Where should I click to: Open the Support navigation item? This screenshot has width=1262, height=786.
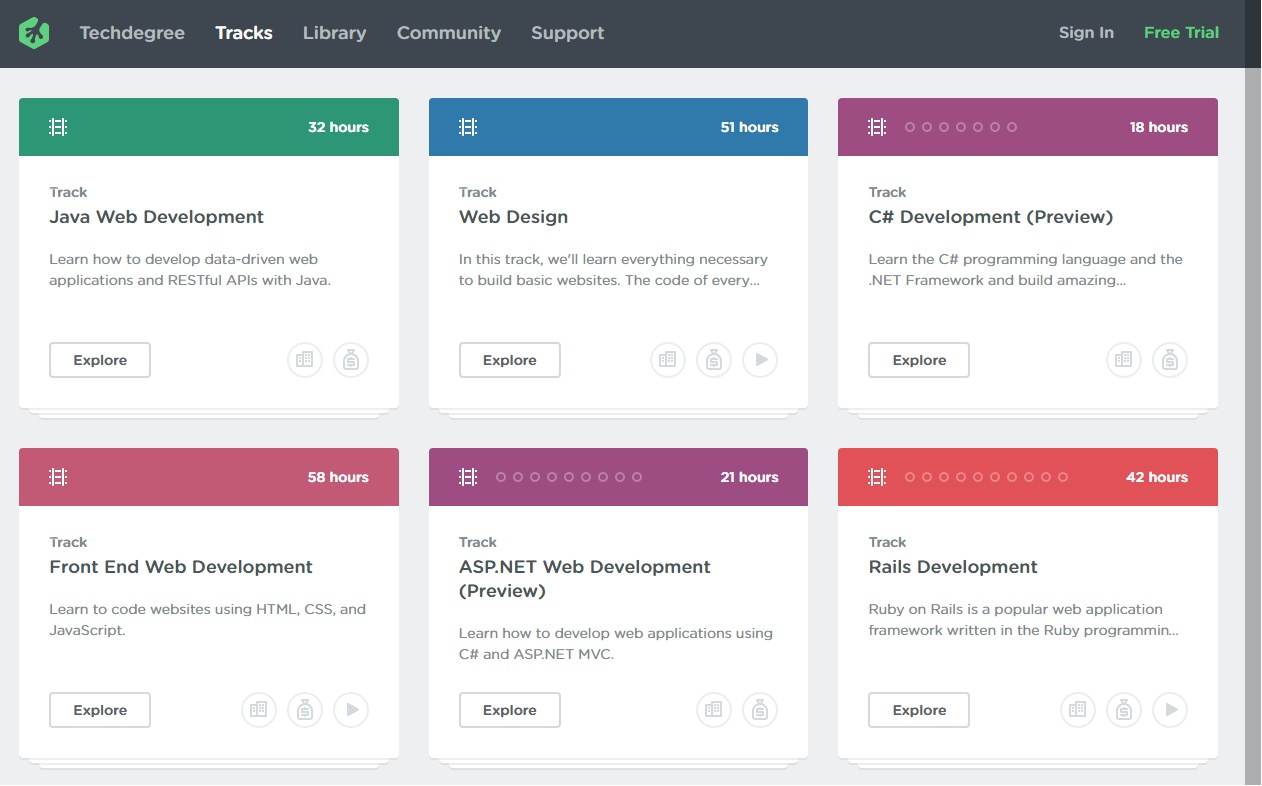tap(568, 33)
